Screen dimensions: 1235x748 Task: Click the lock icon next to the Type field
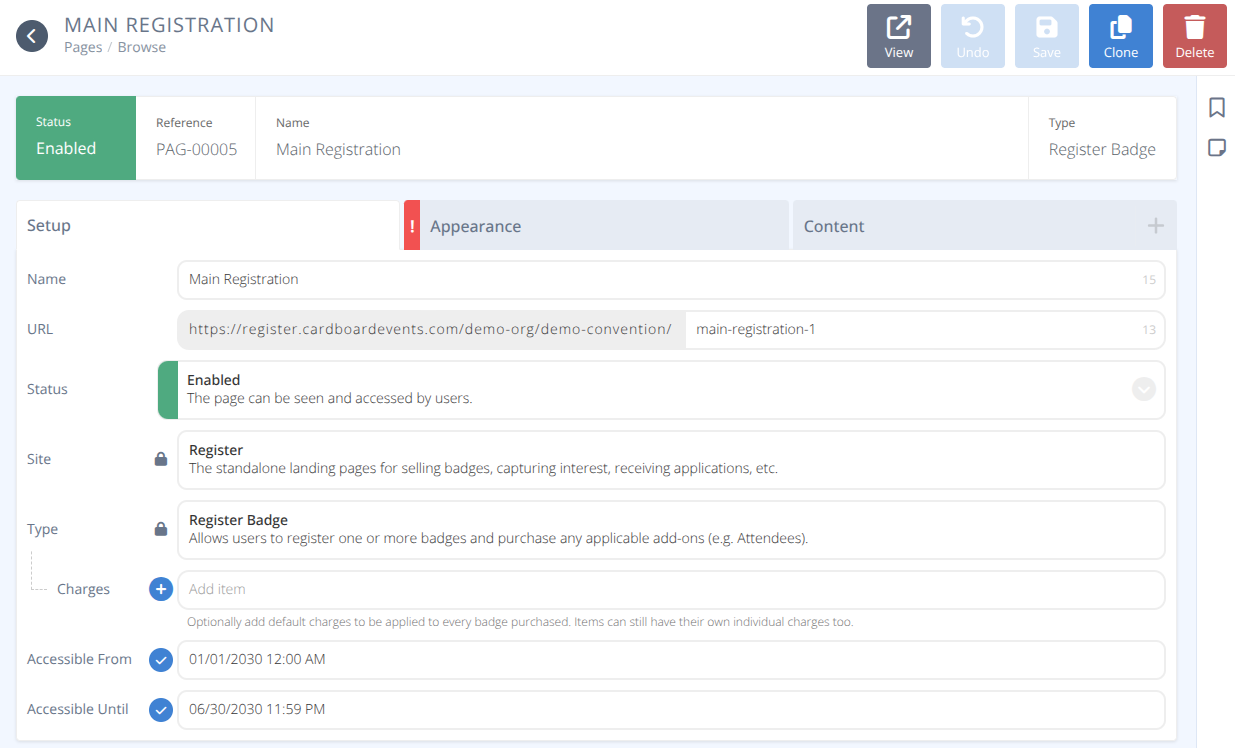[x=161, y=528]
